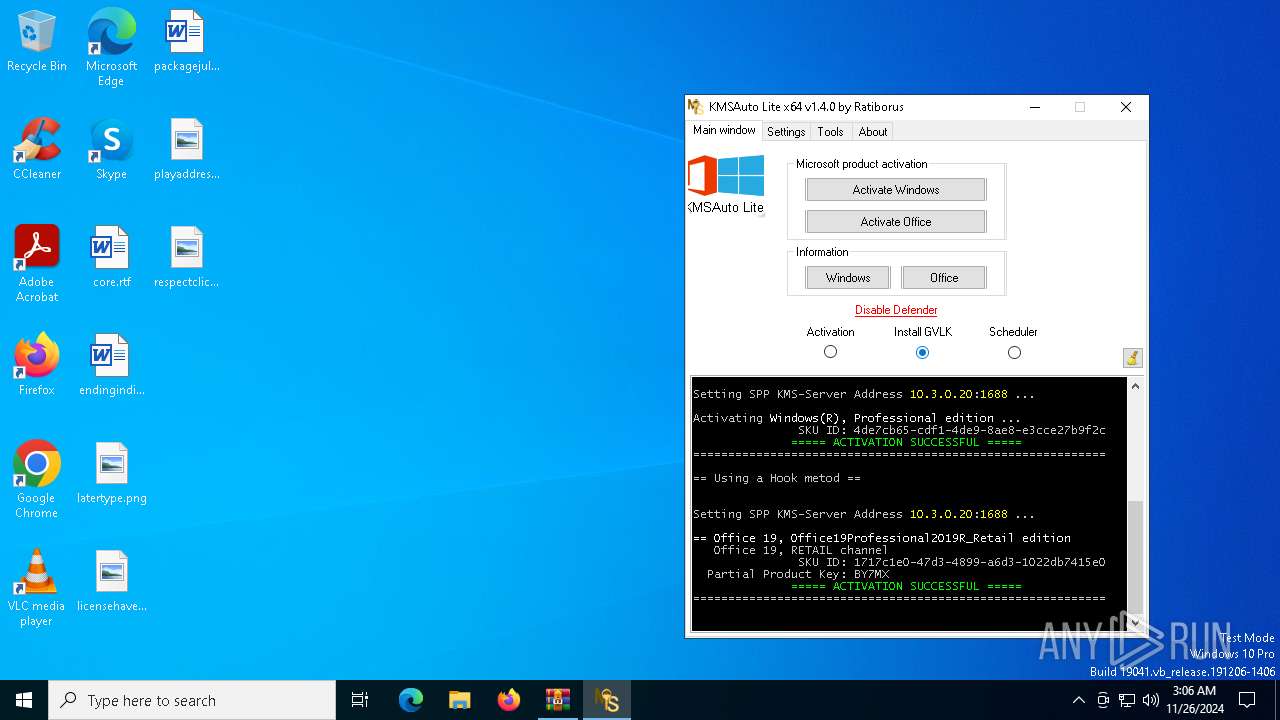The height and width of the screenshot is (720, 1280).
Task: Open Firefox from the taskbar
Action: 509,700
